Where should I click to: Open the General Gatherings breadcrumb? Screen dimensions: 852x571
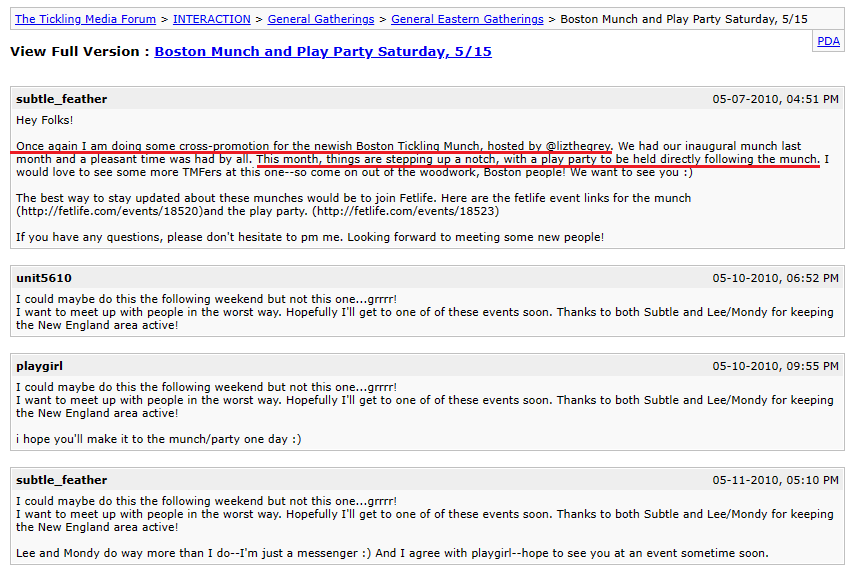point(321,19)
